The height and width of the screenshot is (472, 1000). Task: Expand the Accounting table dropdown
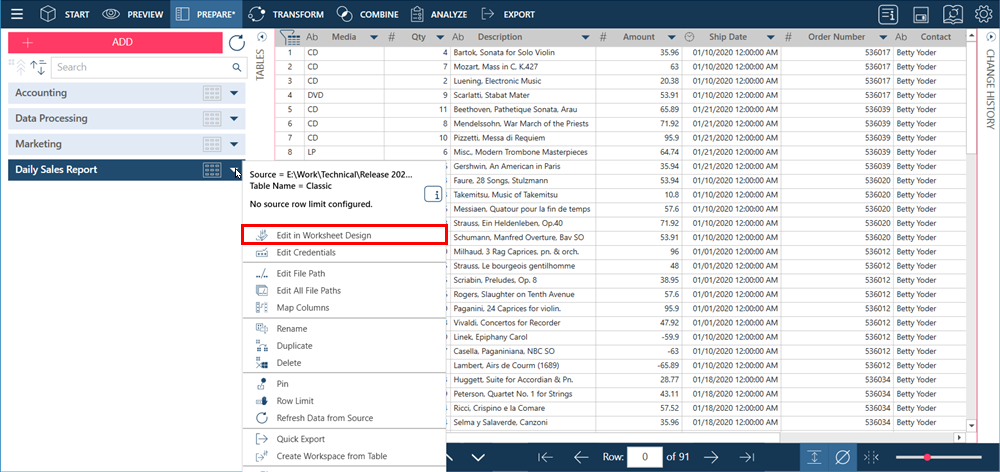pos(234,93)
